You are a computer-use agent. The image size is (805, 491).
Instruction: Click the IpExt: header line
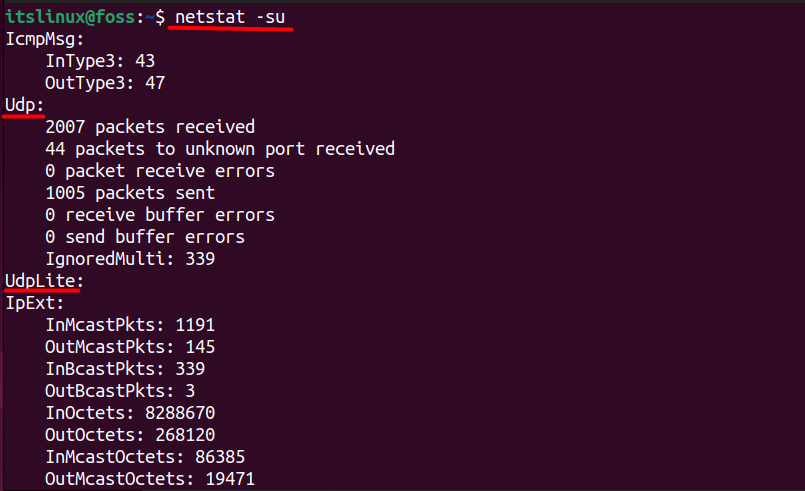point(35,303)
